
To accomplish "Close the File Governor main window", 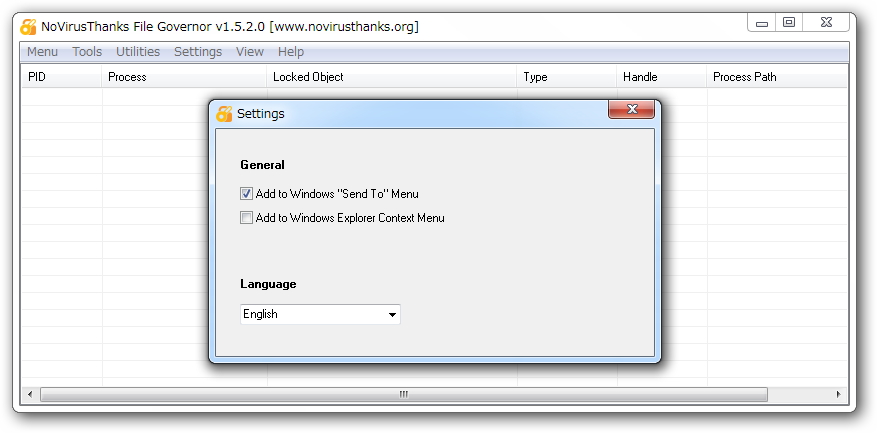I will pos(826,23).
